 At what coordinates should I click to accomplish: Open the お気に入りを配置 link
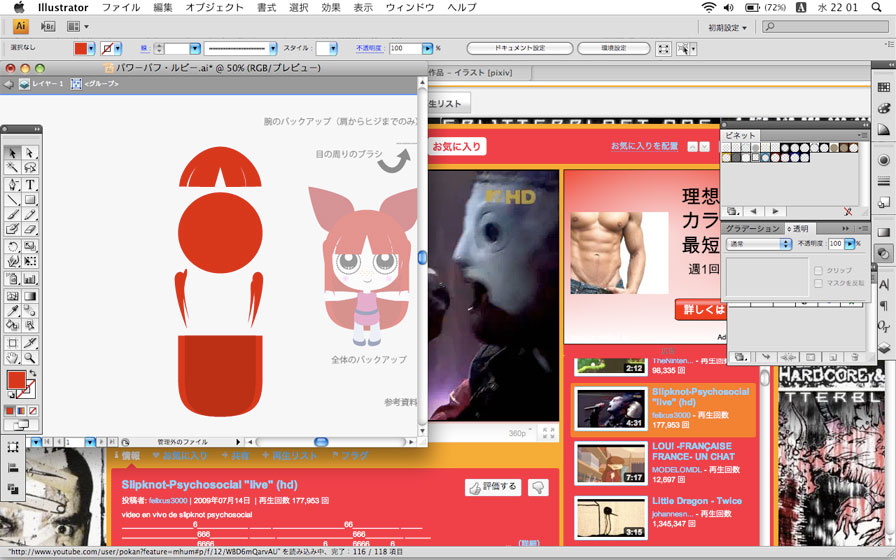[x=644, y=146]
